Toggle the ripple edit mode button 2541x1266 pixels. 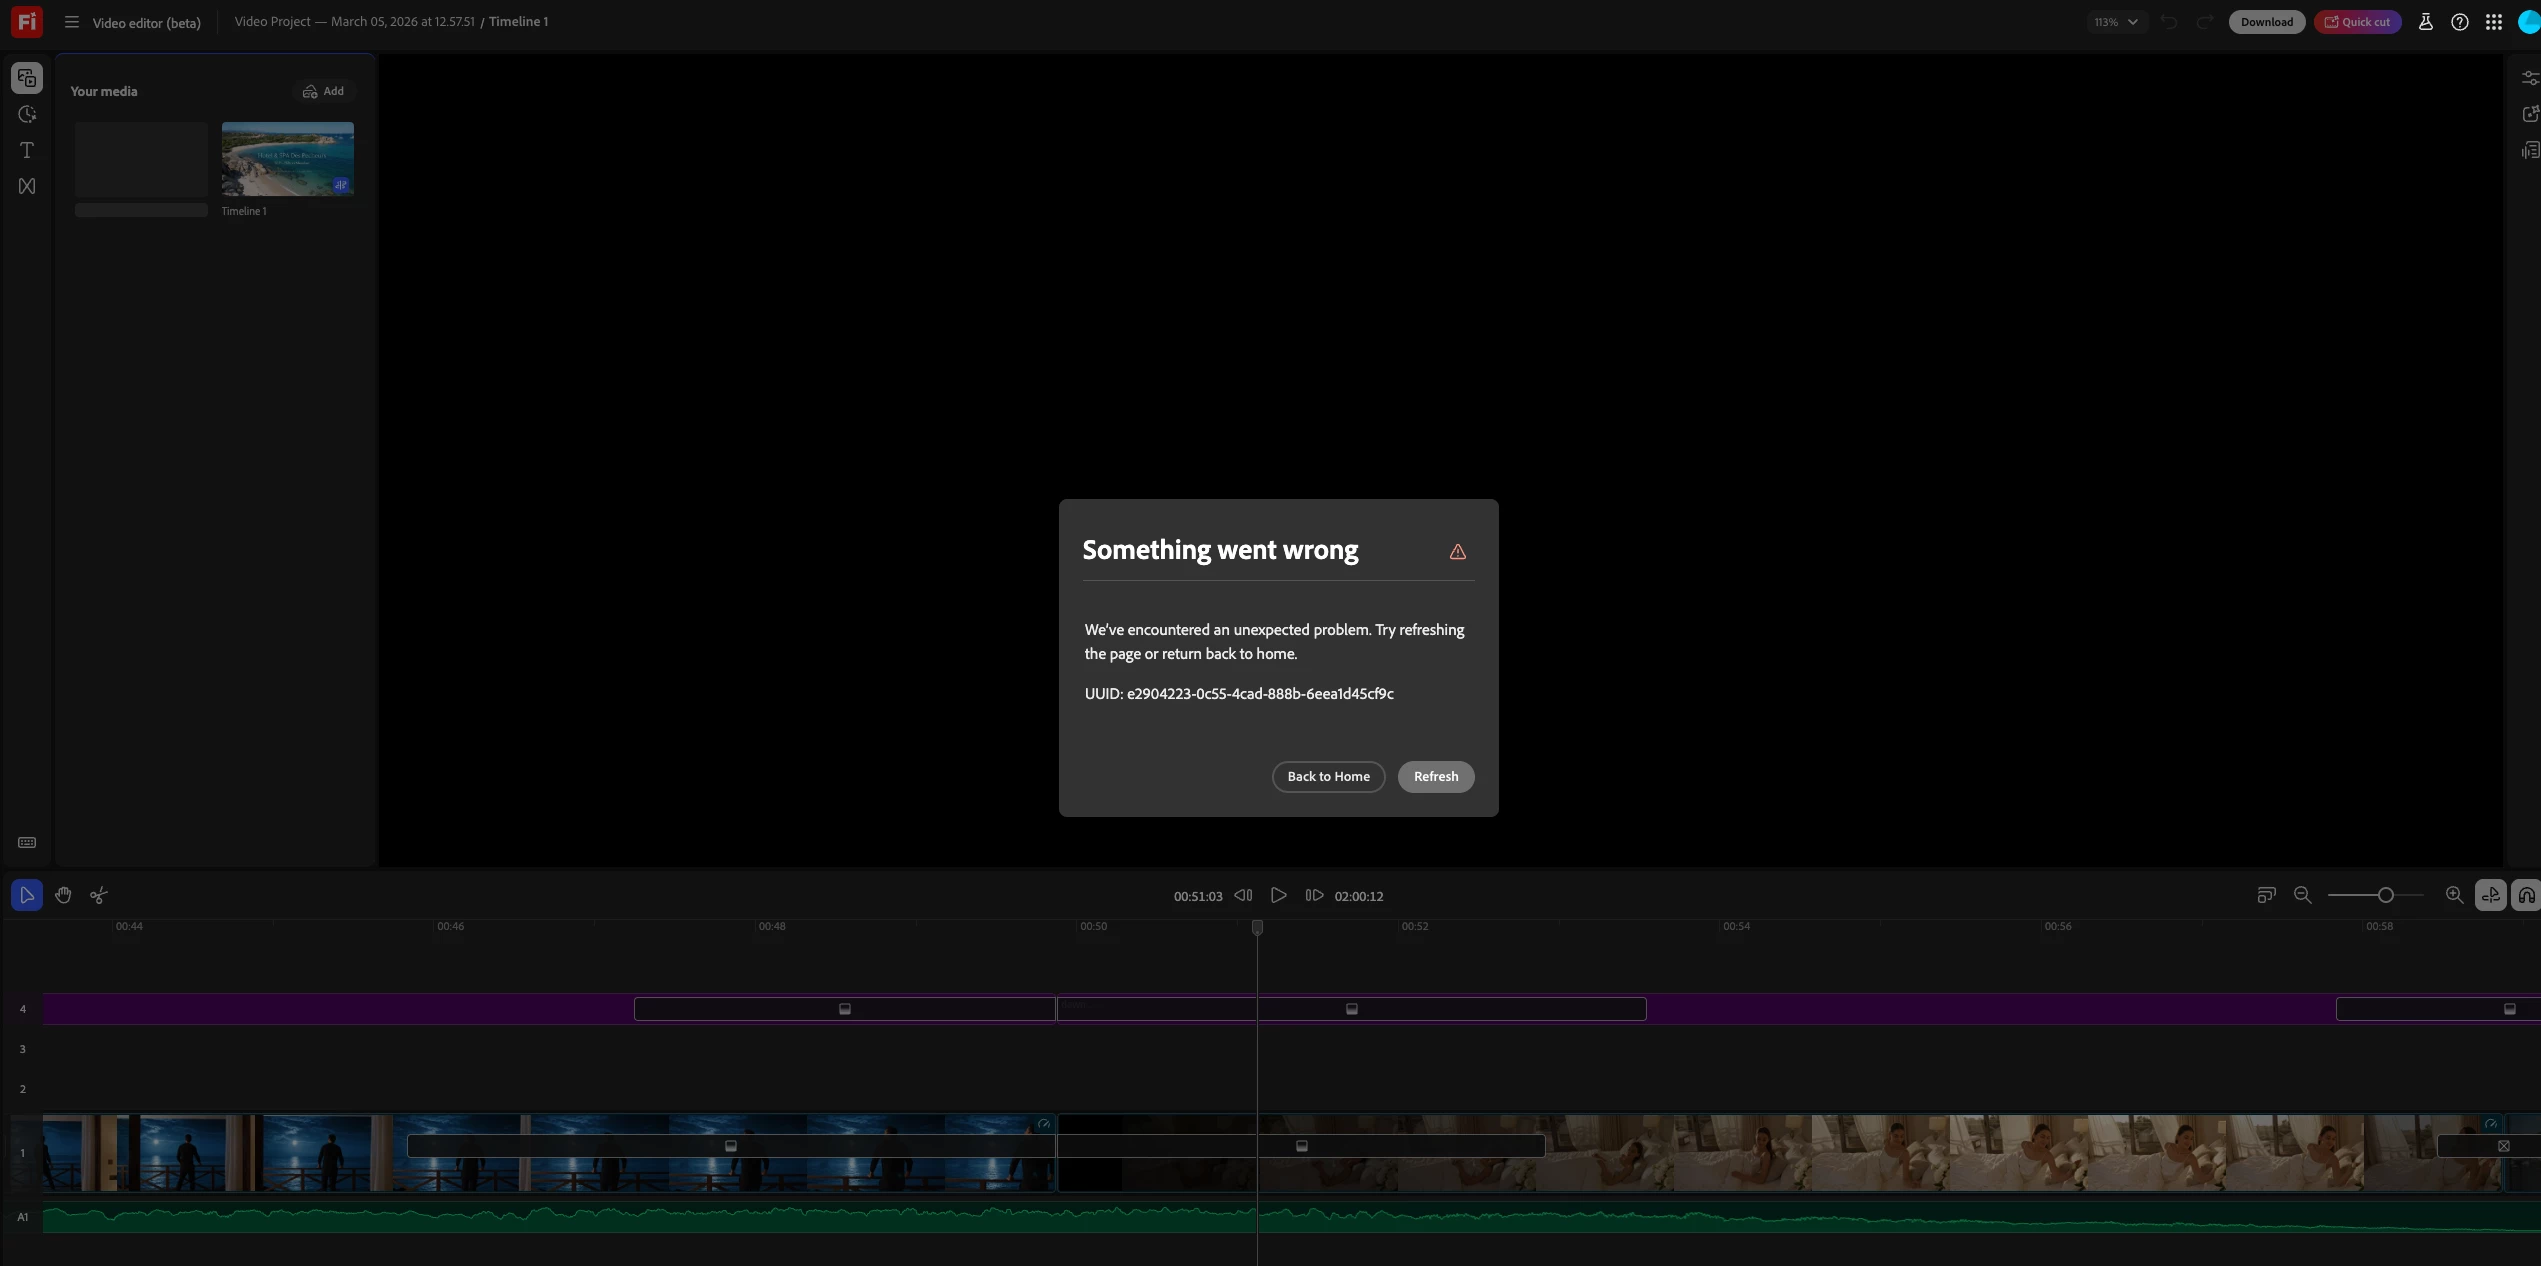[x=2490, y=895]
